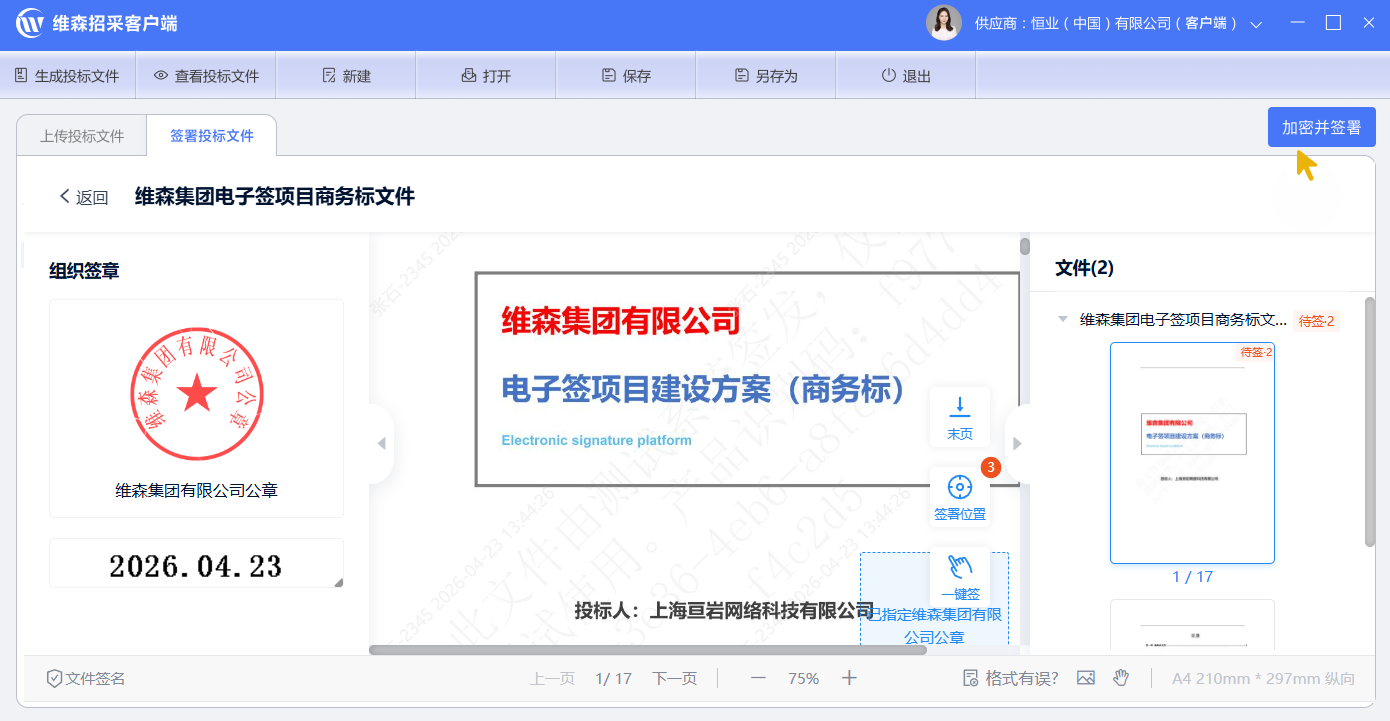Go back using the 返回 link
Image resolution: width=1390 pixels, height=721 pixels.
coord(83,197)
